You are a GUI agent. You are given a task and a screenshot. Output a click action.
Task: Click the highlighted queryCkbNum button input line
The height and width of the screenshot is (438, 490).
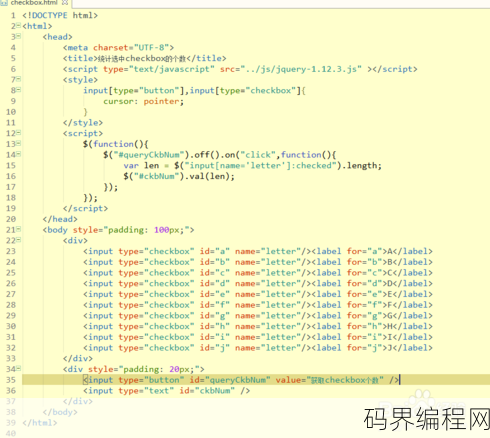[x=241, y=380]
